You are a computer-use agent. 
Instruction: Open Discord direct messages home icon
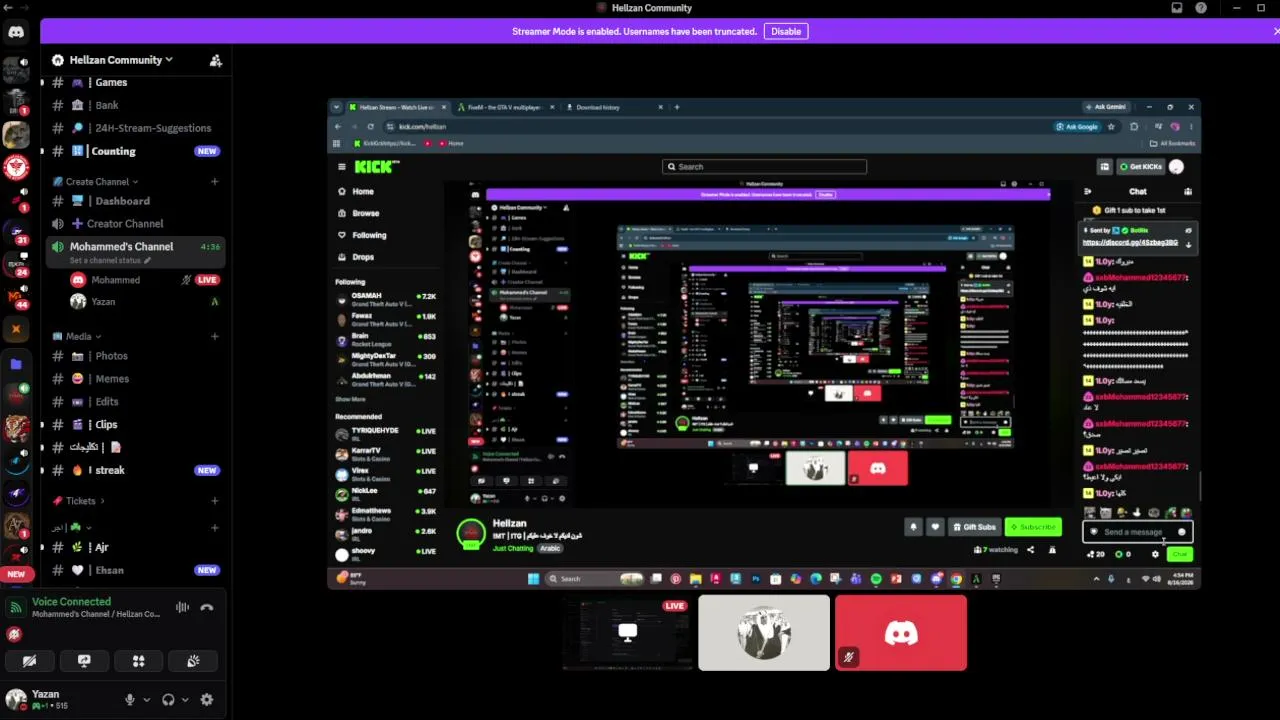pyautogui.click(x=16, y=32)
